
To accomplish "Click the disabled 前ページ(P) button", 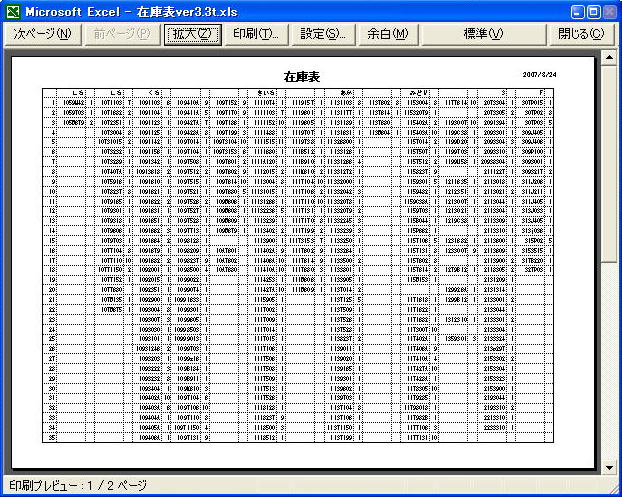I will (x=122, y=34).
